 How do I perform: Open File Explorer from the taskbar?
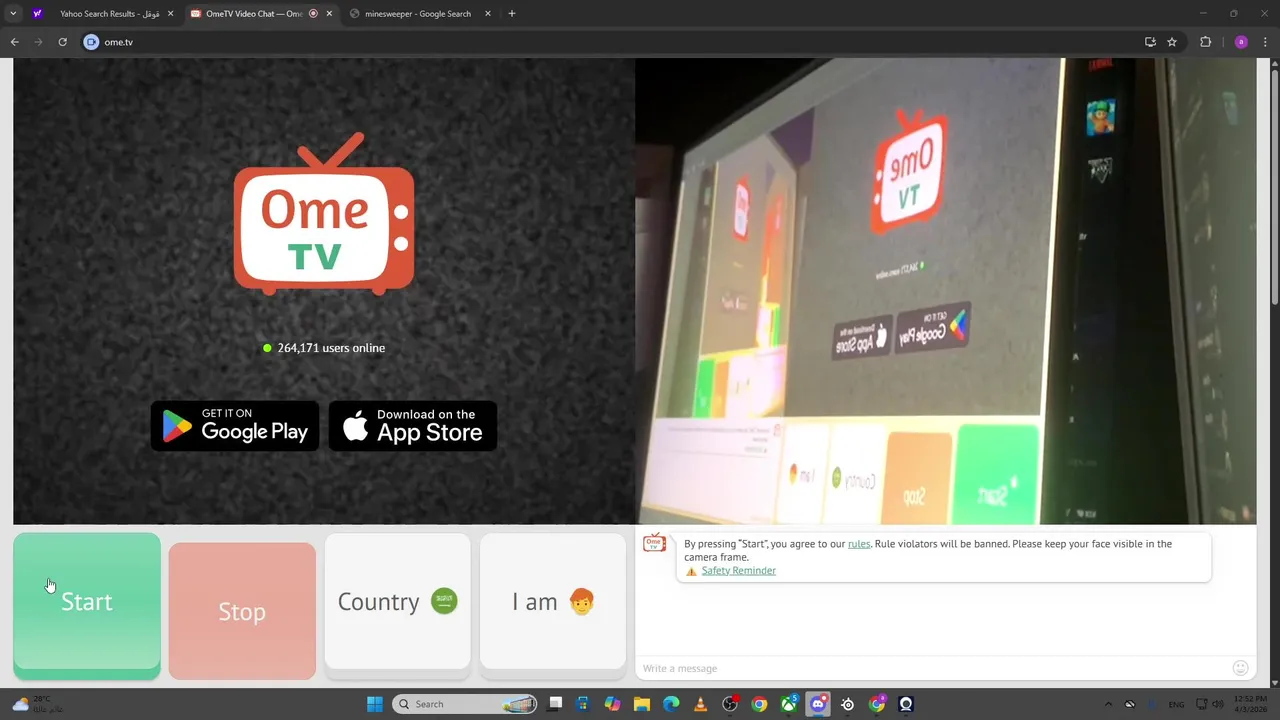(641, 704)
